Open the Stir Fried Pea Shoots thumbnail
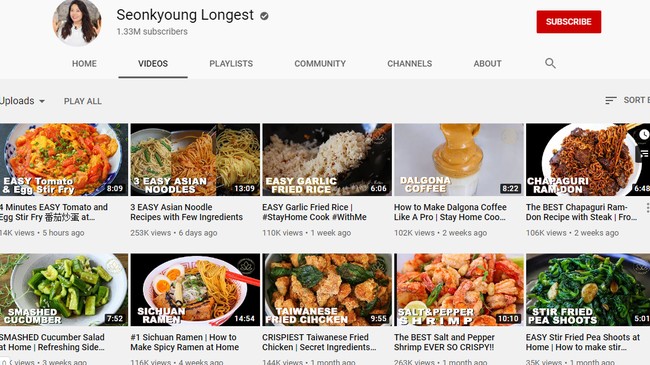The height and width of the screenshot is (365, 650). [x=588, y=290]
